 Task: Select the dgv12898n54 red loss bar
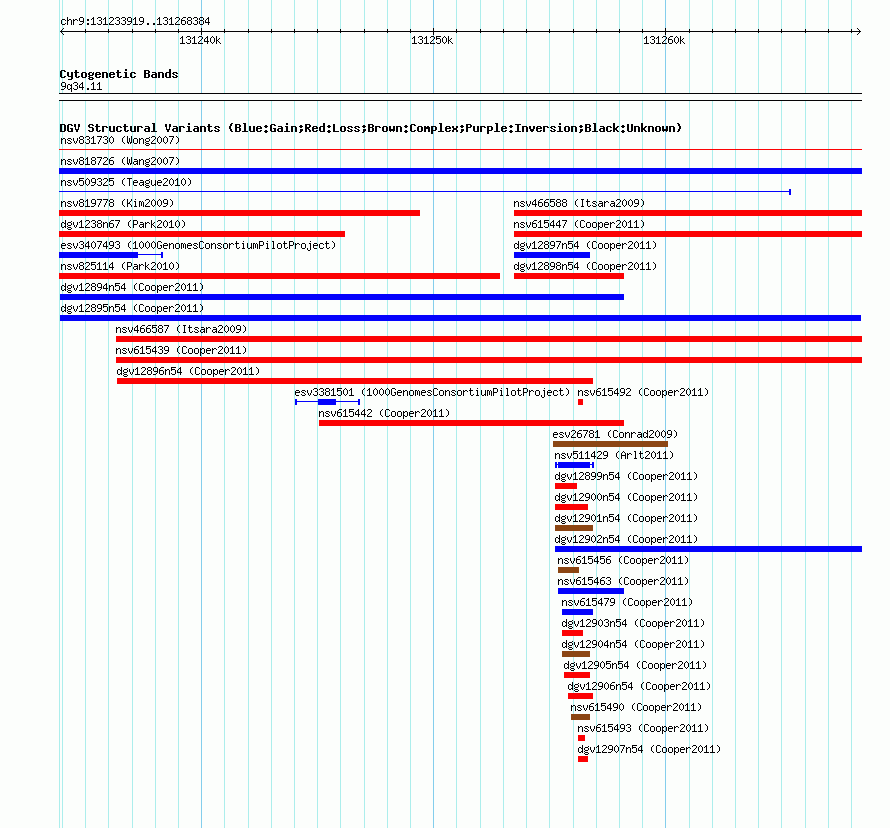[x=569, y=276]
